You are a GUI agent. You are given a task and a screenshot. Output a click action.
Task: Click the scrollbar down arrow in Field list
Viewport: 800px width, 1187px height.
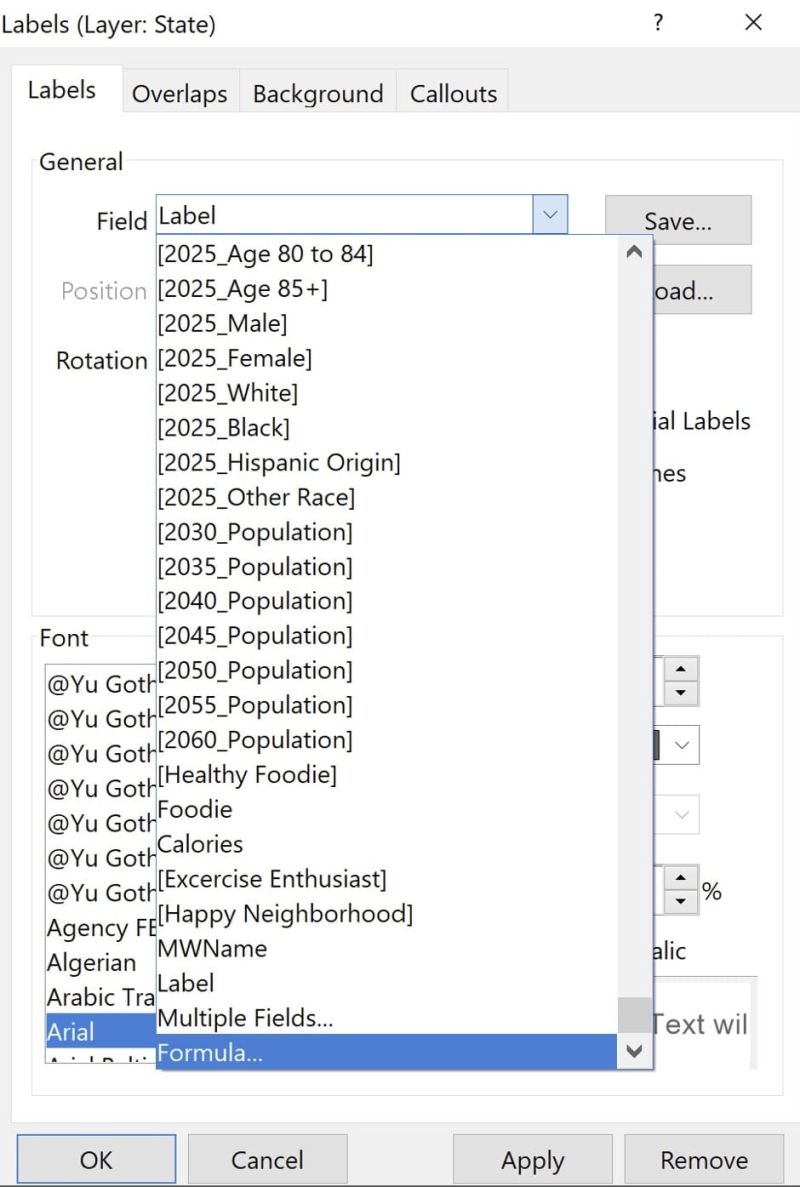click(x=634, y=1051)
